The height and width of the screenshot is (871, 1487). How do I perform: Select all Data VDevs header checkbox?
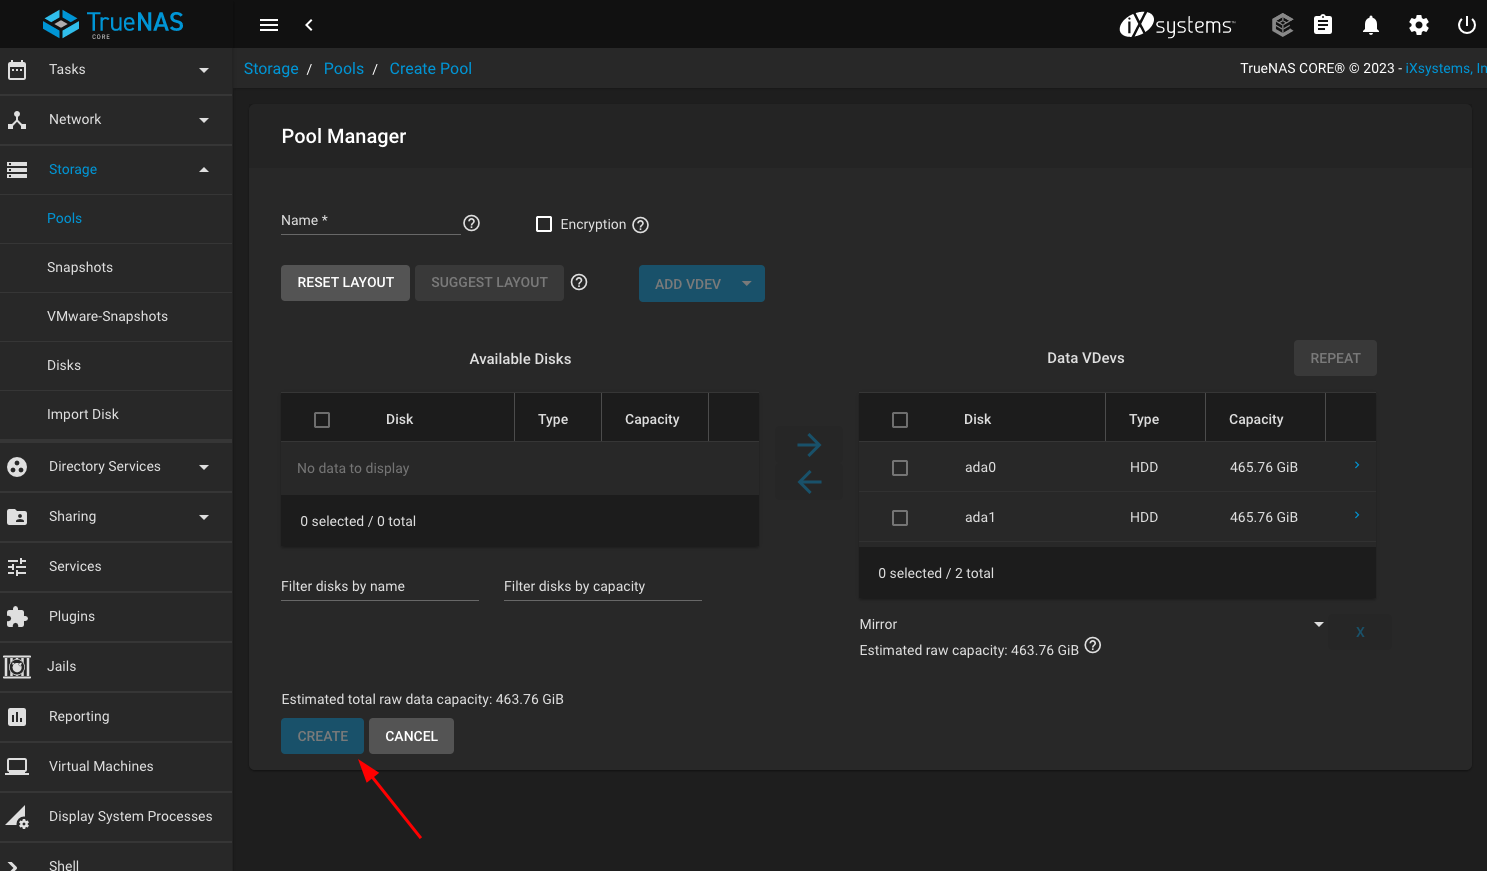tap(900, 420)
